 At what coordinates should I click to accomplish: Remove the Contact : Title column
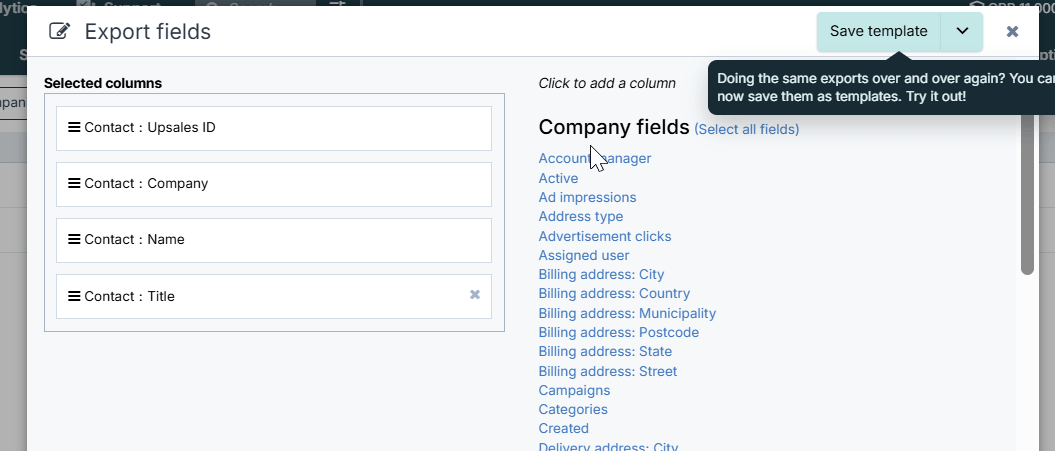[475, 295]
